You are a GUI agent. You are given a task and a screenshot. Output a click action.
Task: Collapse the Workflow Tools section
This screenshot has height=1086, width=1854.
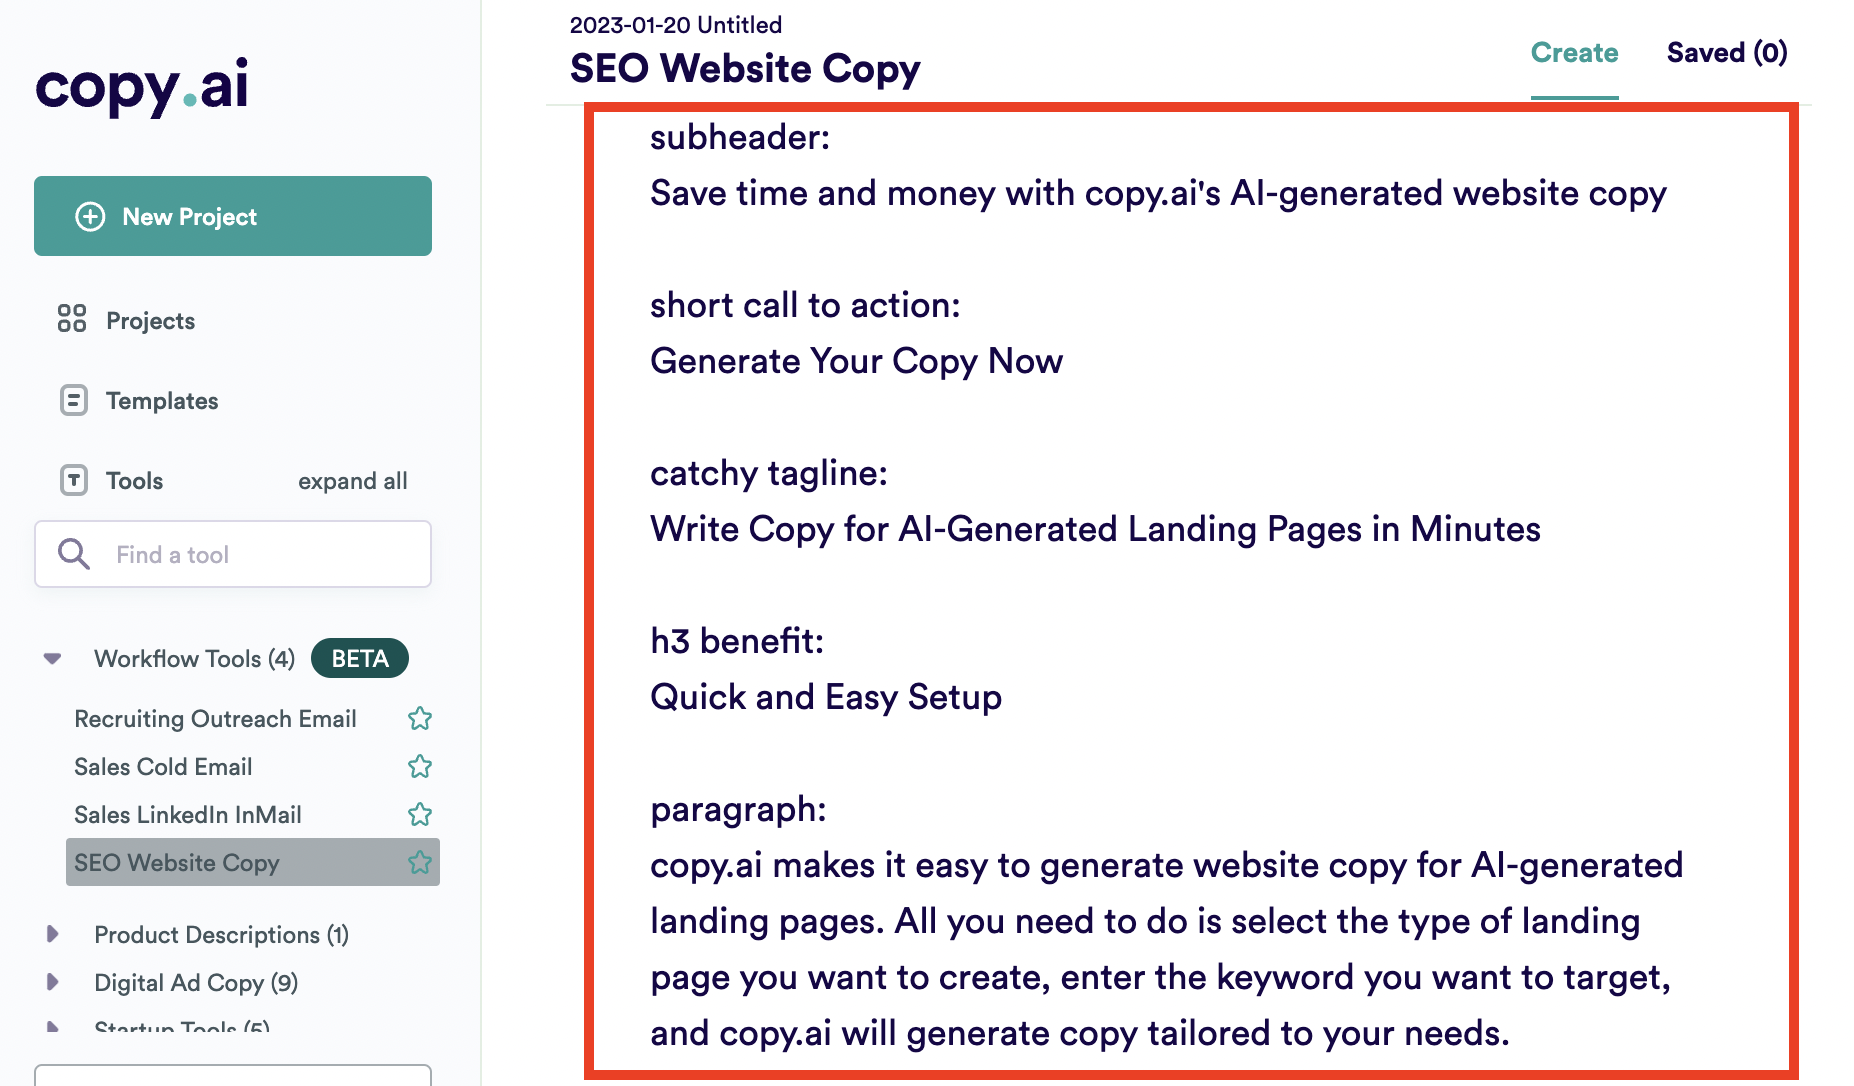(x=50, y=658)
